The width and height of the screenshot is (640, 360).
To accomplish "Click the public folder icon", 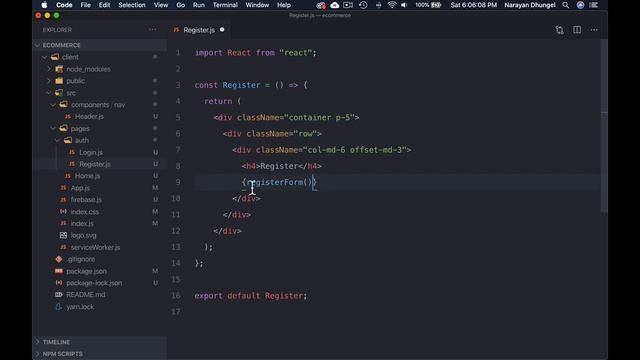I will [x=59, y=81].
